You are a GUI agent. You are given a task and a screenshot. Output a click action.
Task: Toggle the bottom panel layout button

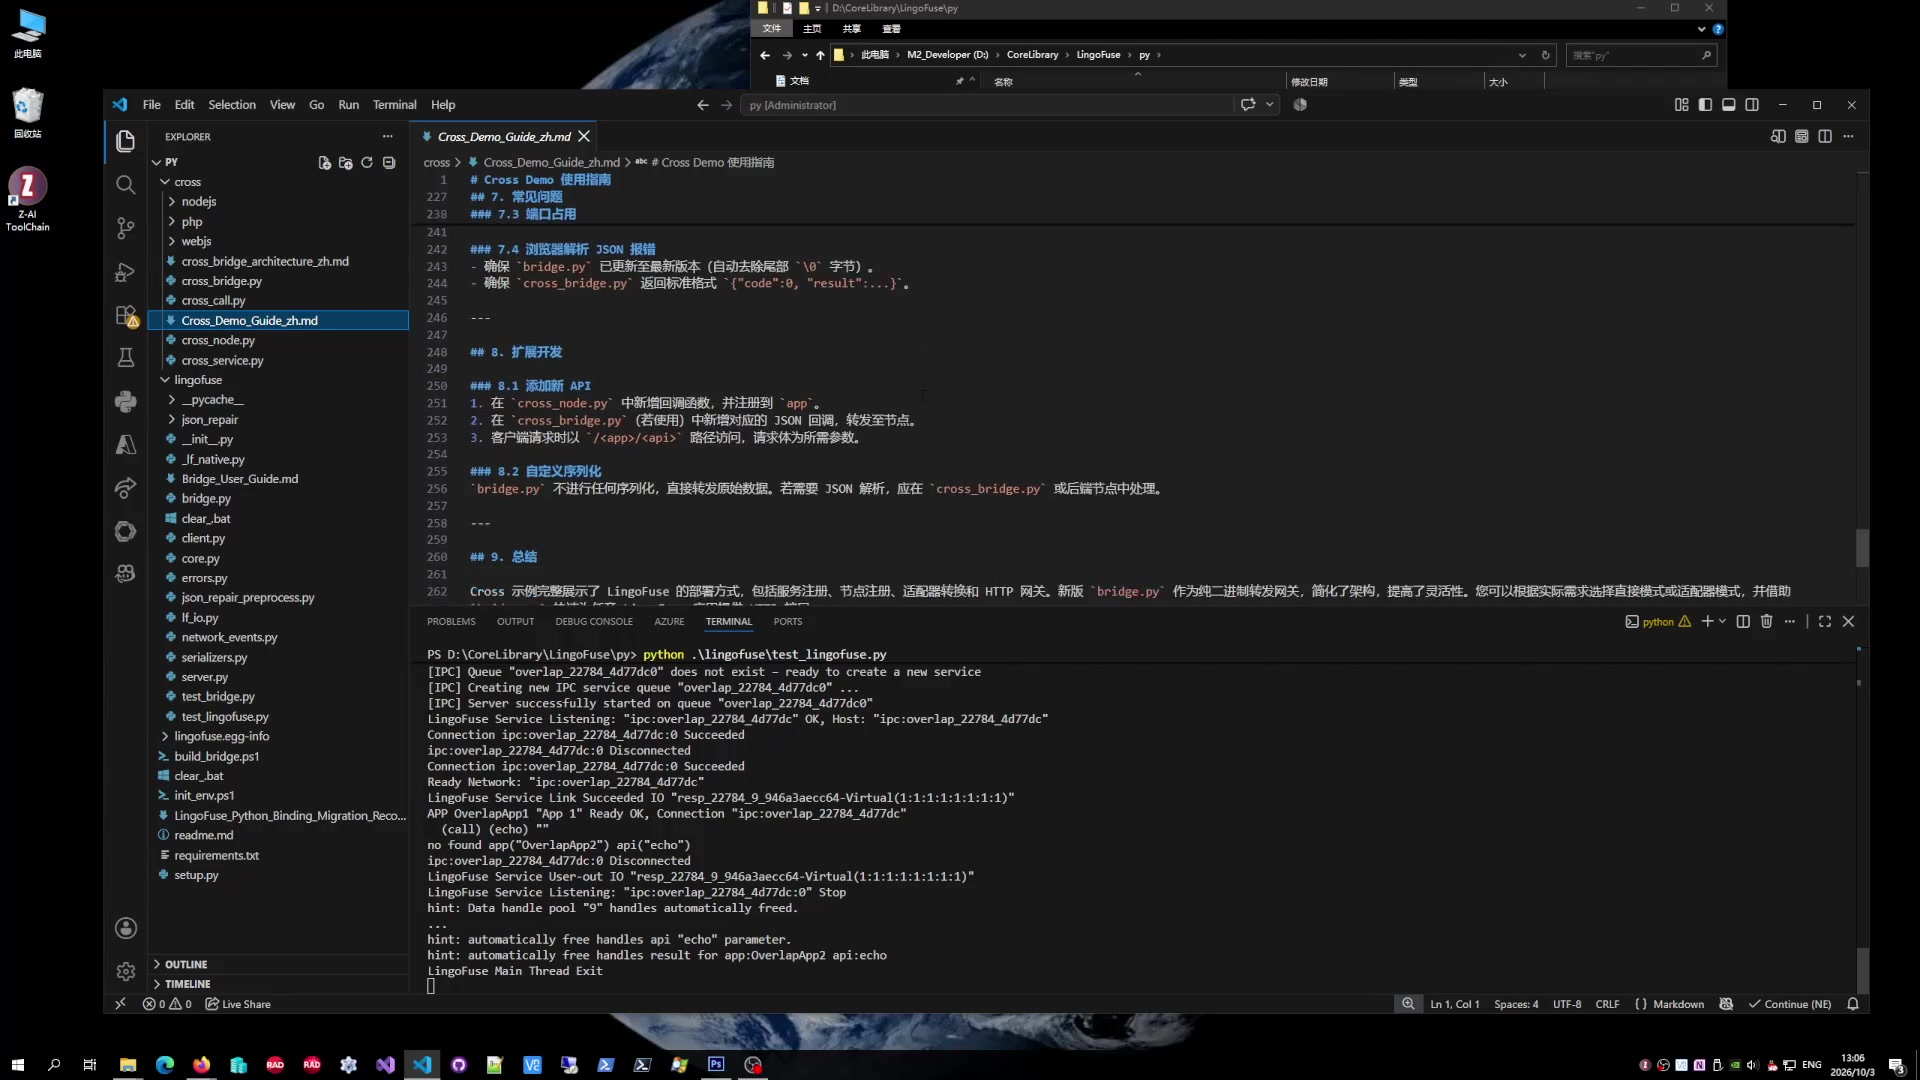click(1728, 104)
